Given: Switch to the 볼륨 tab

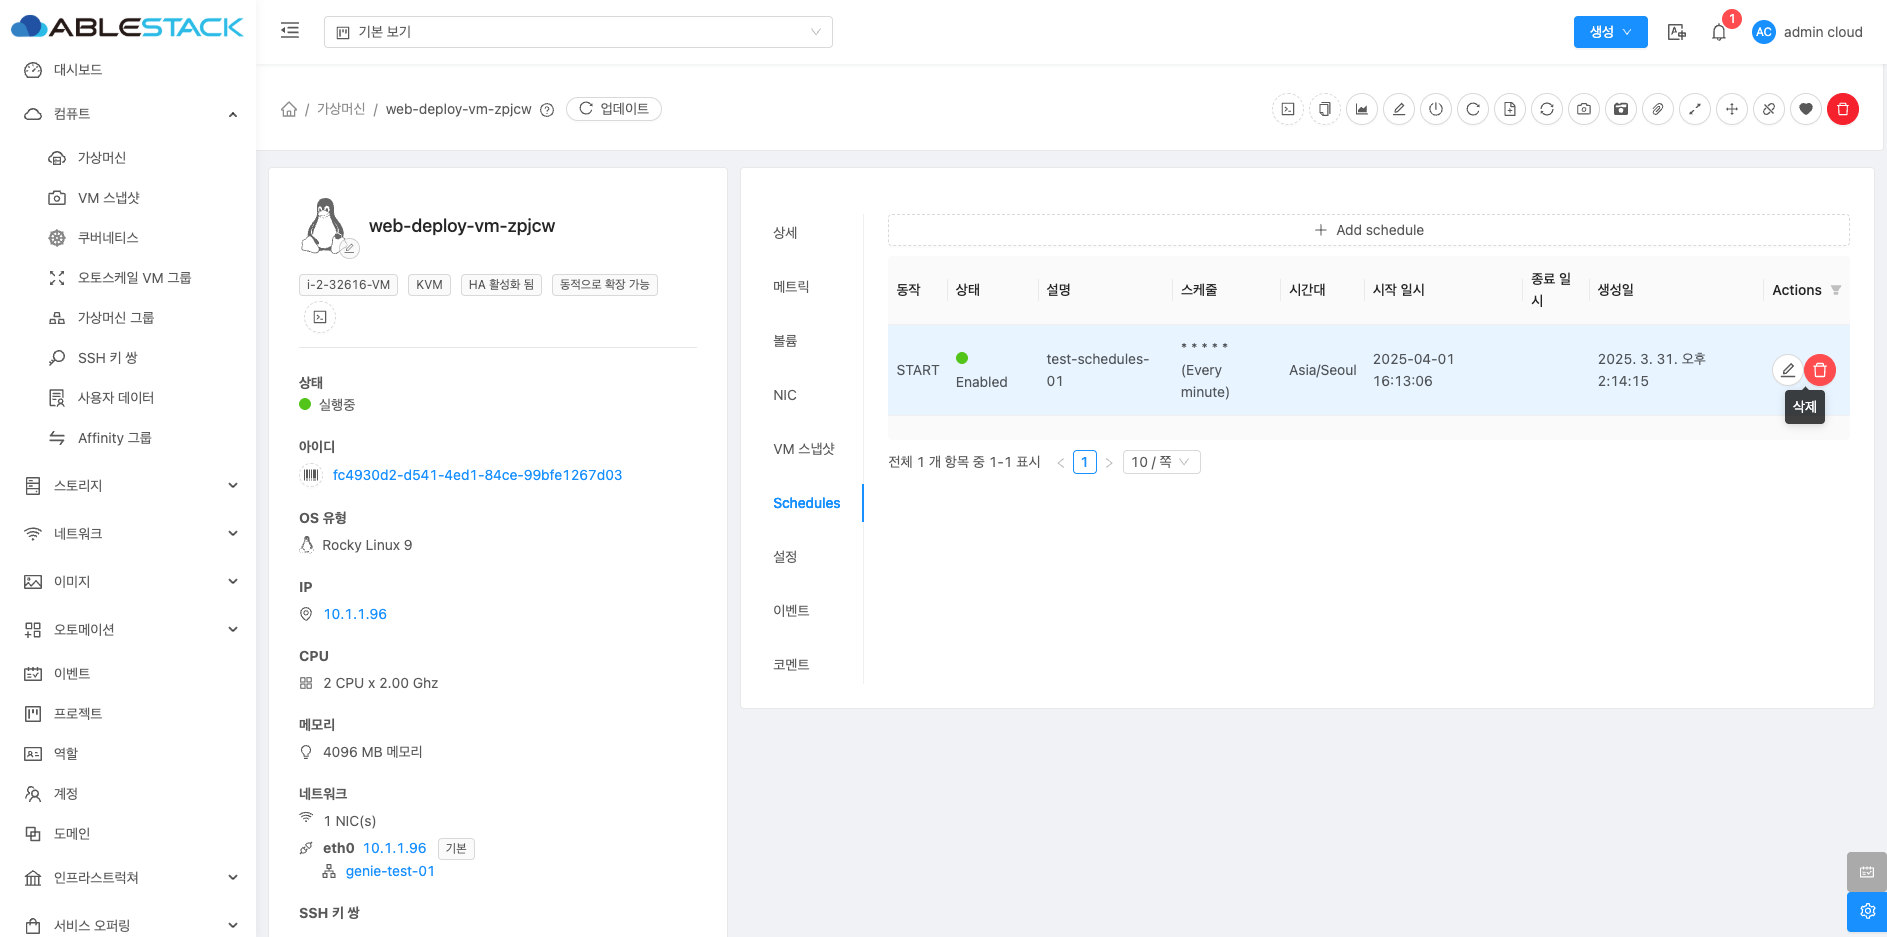Looking at the screenshot, I should [x=785, y=341].
